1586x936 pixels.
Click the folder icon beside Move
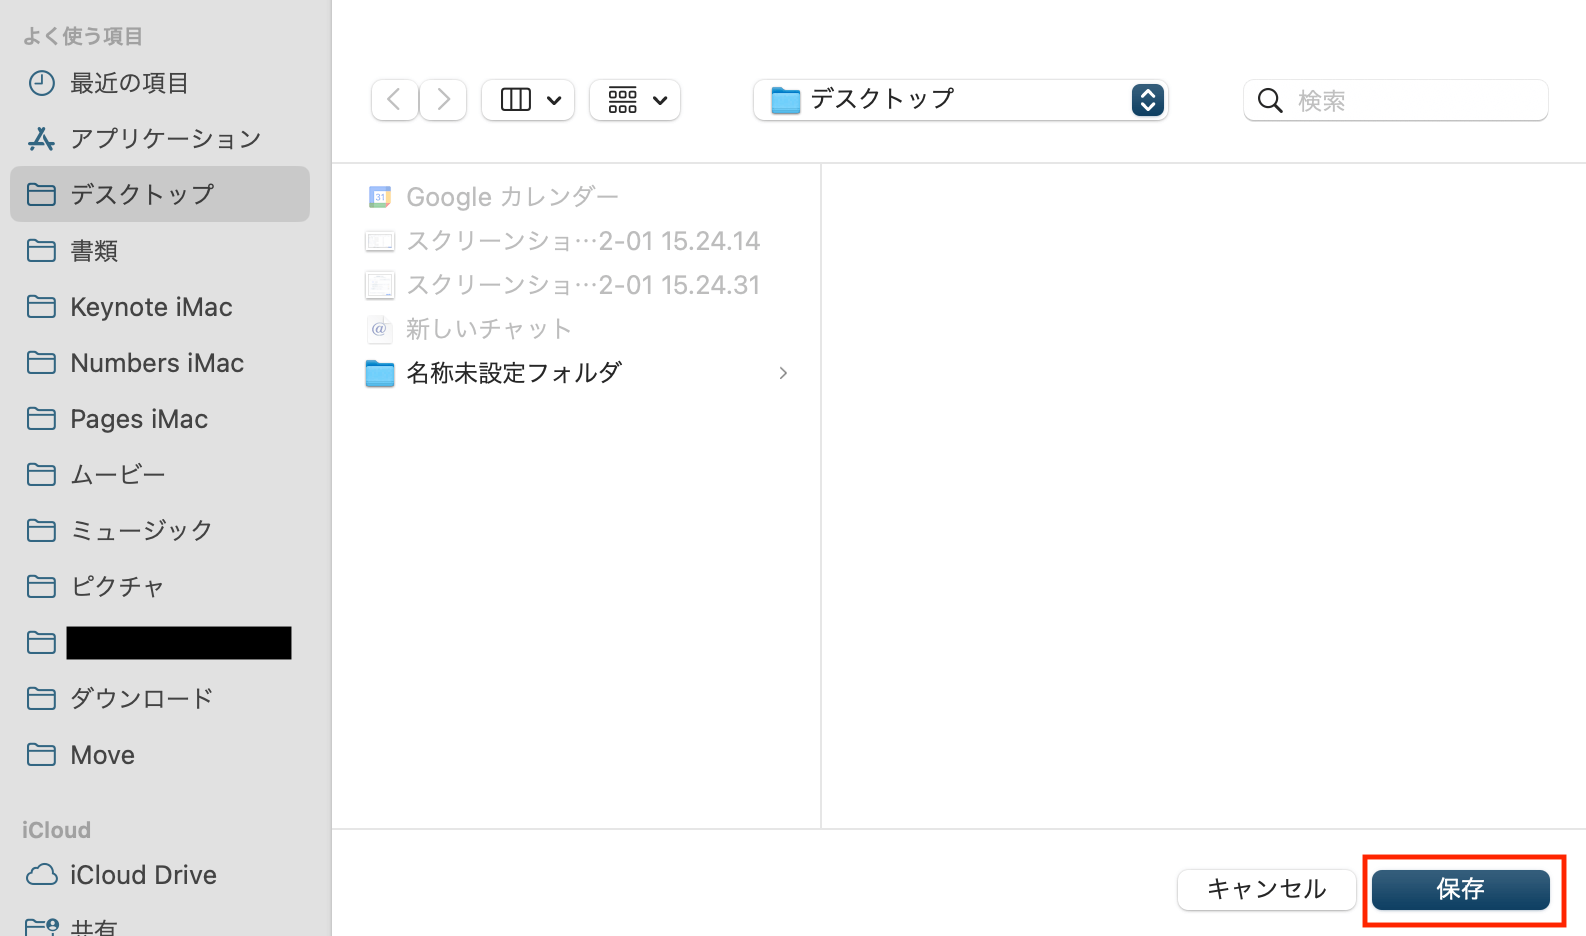[x=42, y=754]
